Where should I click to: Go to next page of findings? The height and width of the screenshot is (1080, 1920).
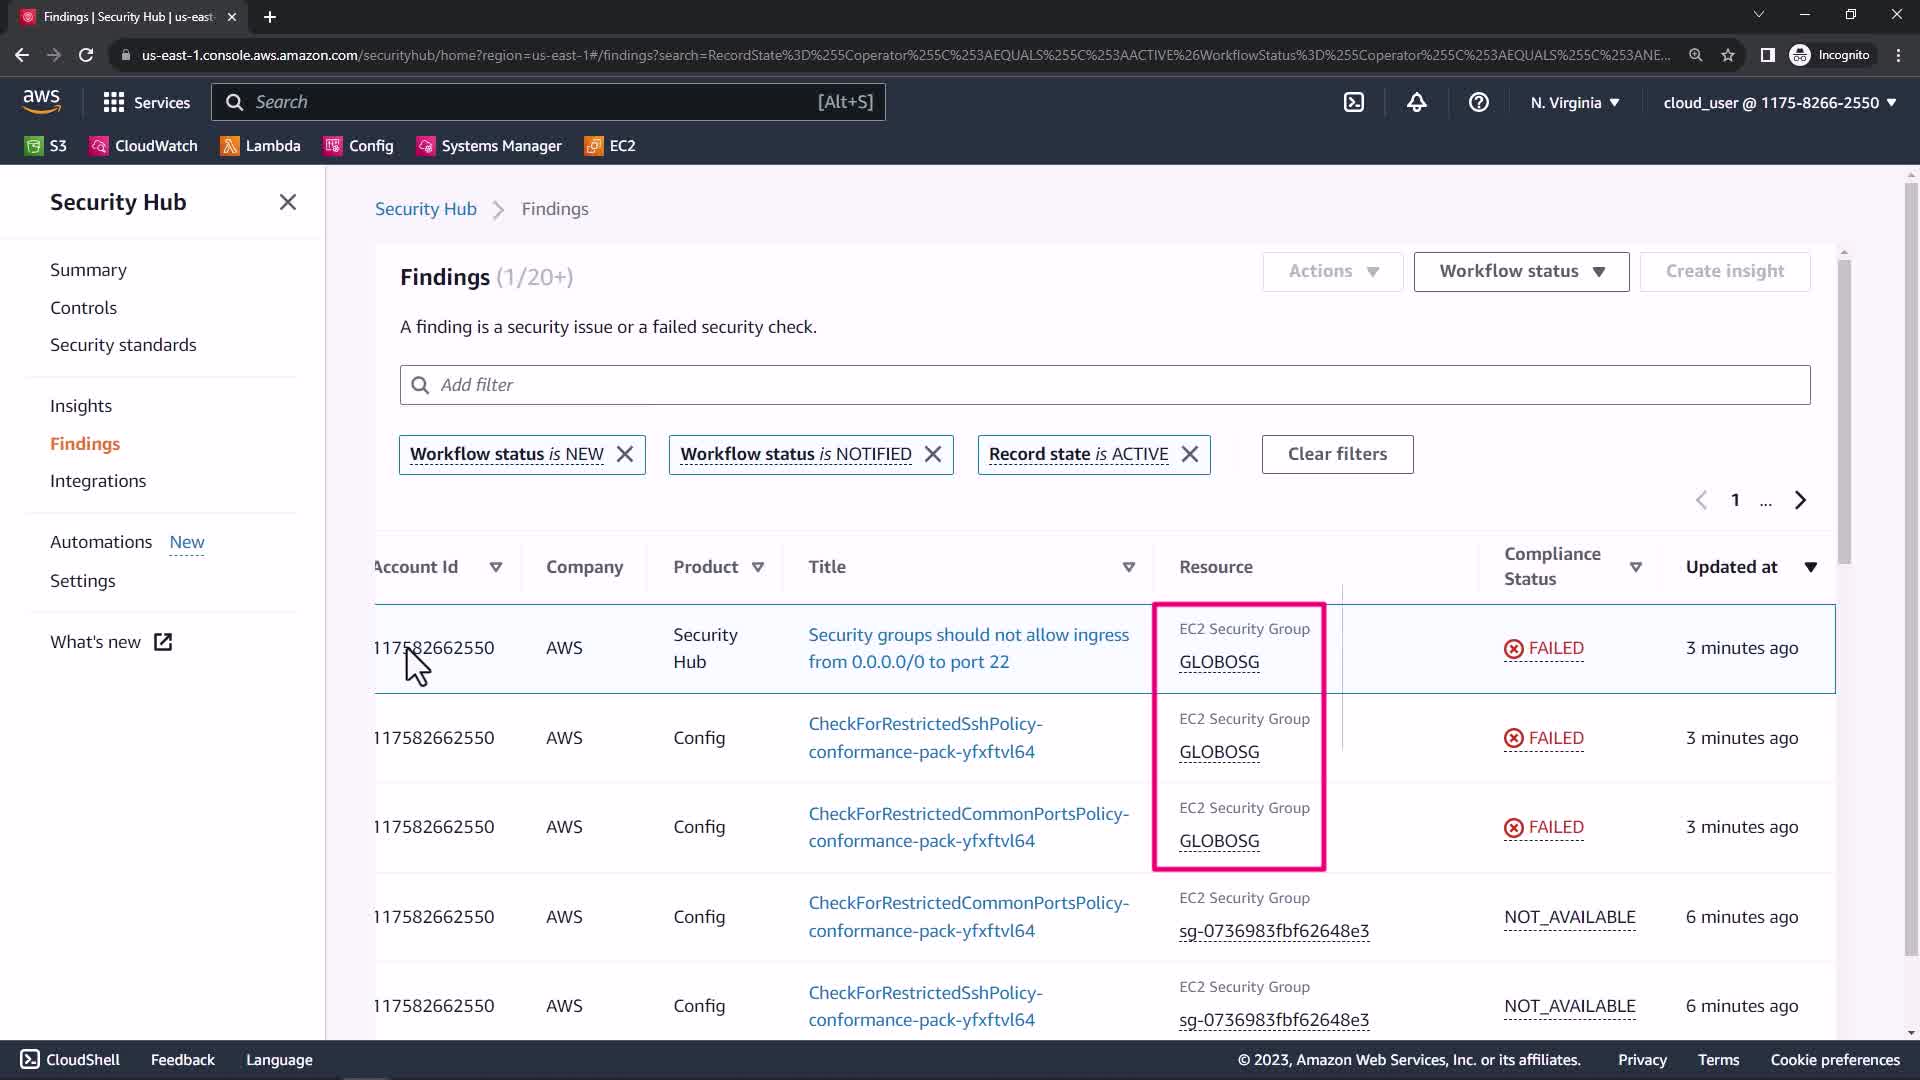[1800, 500]
